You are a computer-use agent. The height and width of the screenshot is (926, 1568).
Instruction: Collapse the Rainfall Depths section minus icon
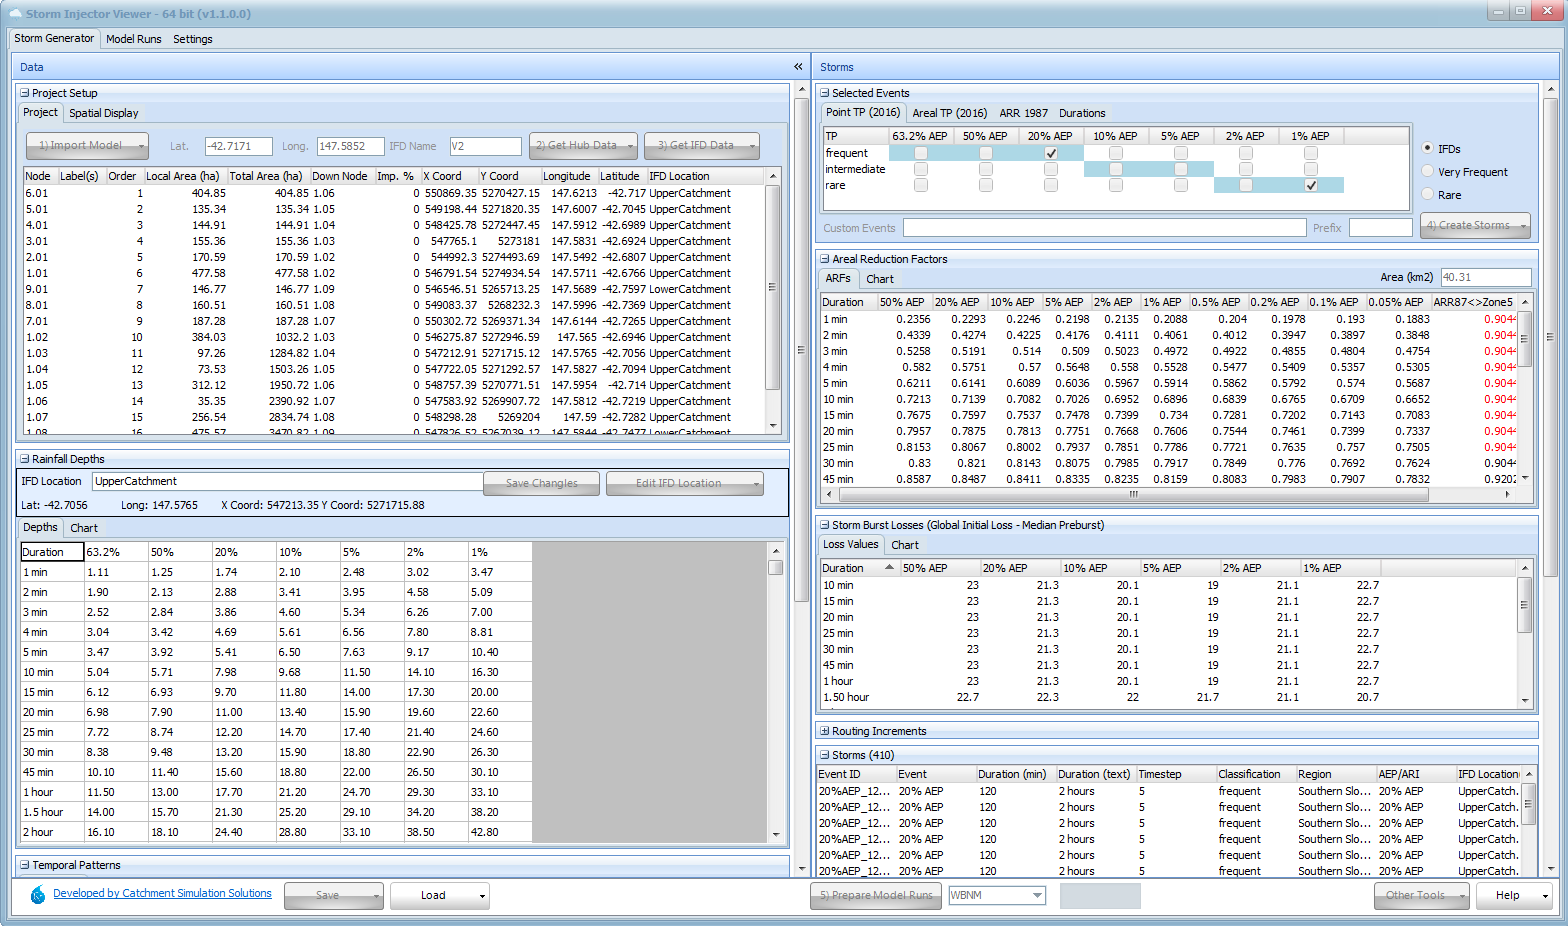(x=25, y=459)
